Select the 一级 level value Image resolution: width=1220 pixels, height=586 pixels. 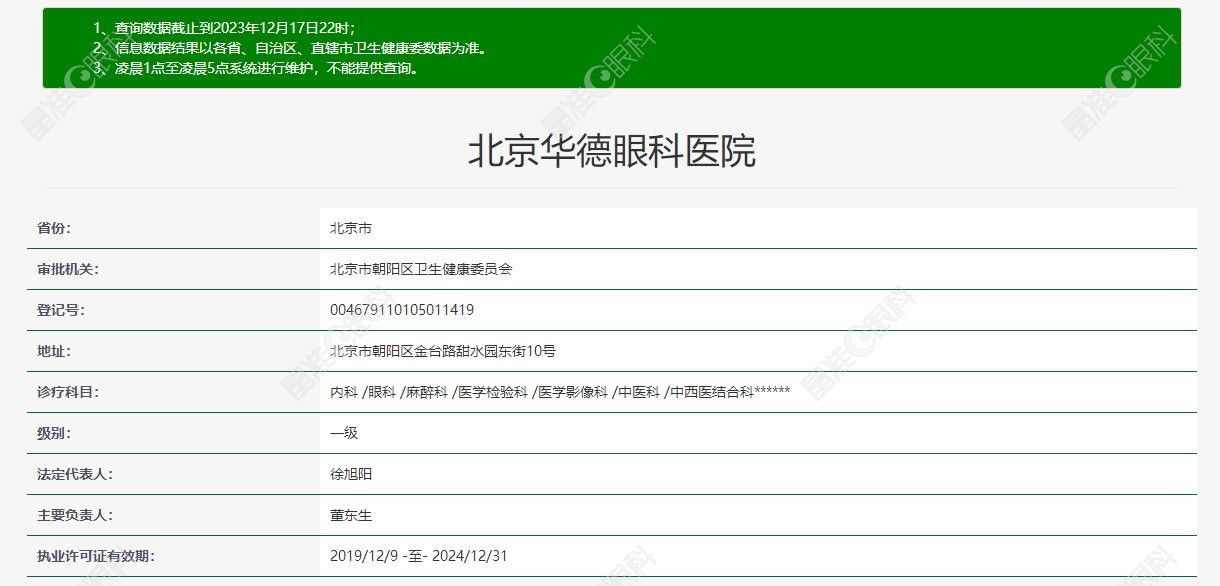coord(344,433)
